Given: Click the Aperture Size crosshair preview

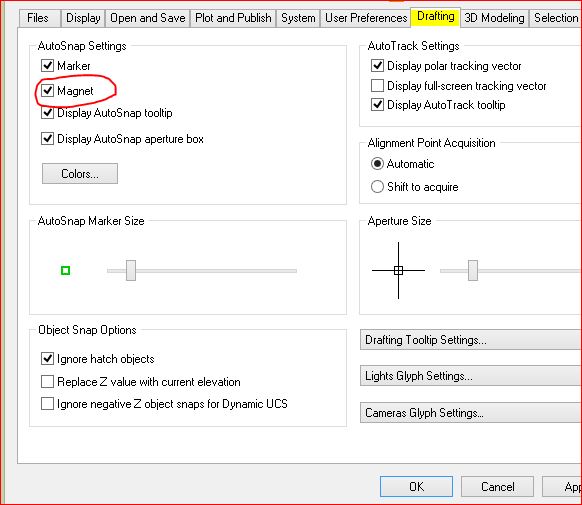Looking at the screenshot, I should (398, 270).
